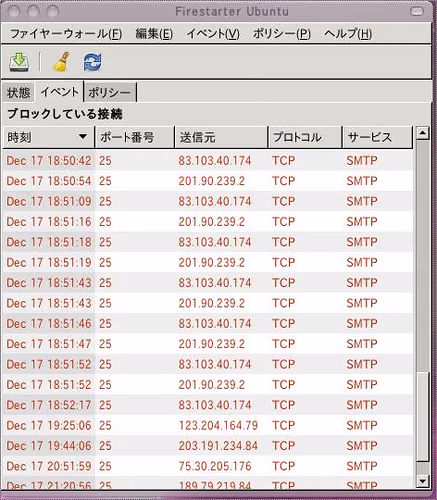Select the row Dec 17 18:51:46
This screenshot has height=500, width=437.
tap(208, 323)
